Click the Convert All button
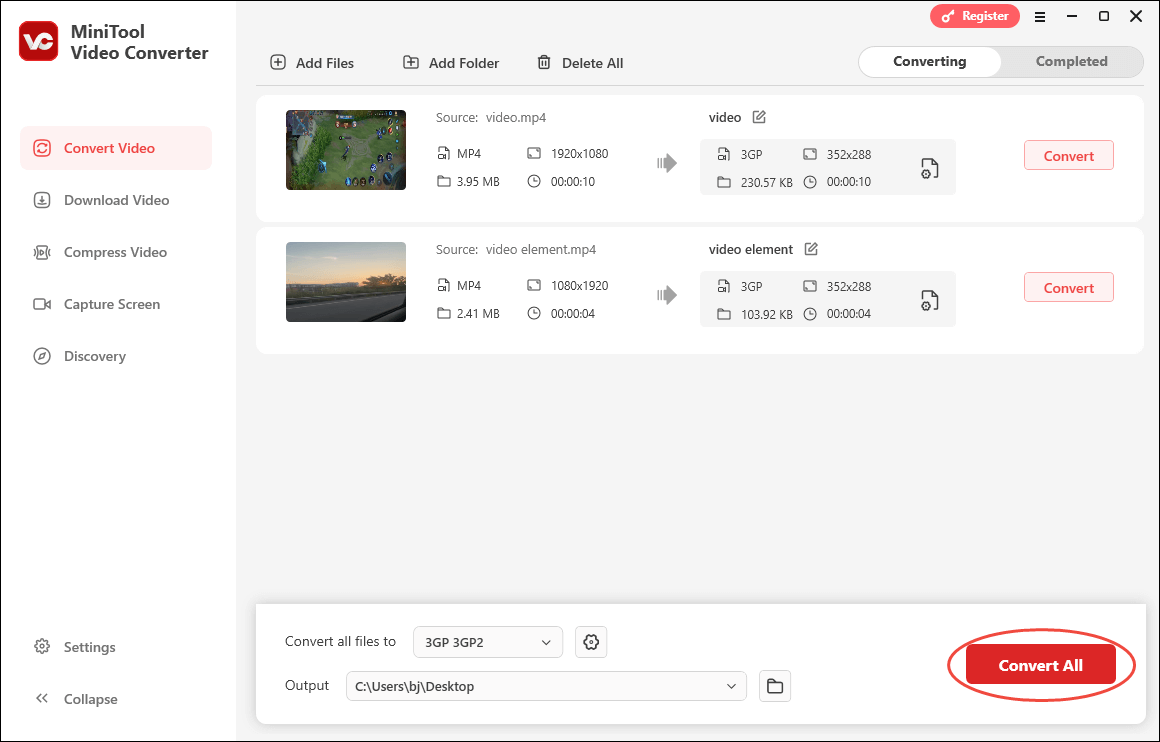 point(1040,664)
